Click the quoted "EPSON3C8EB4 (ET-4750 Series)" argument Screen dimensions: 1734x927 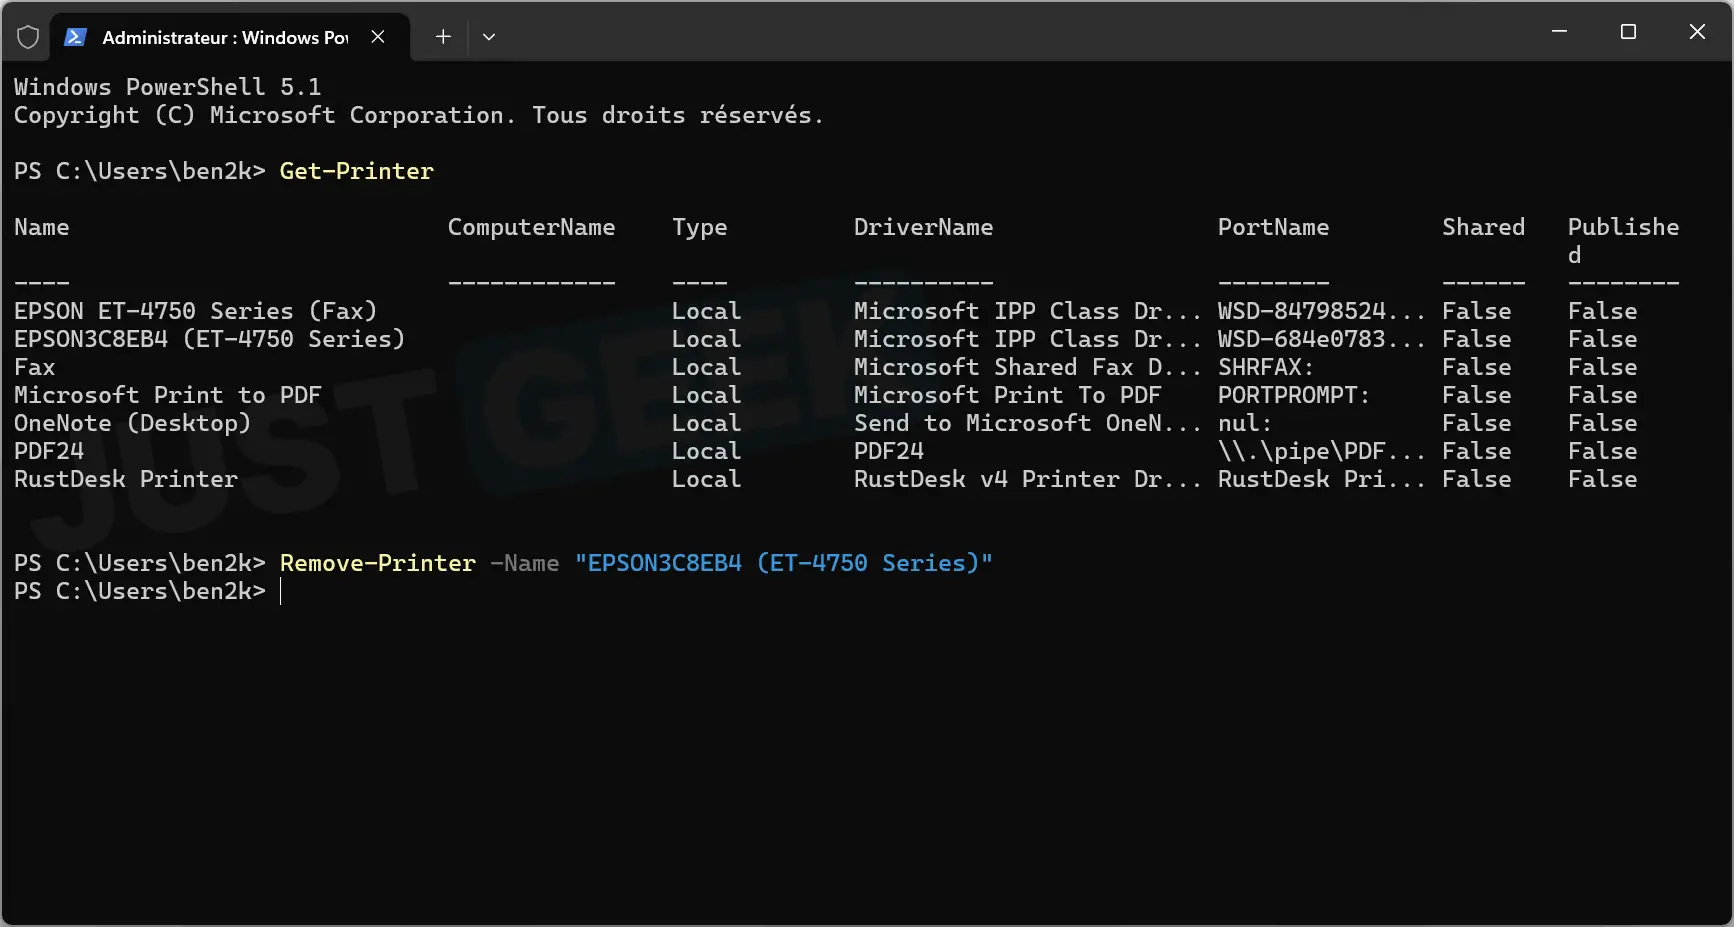click(x=784, y=563)
